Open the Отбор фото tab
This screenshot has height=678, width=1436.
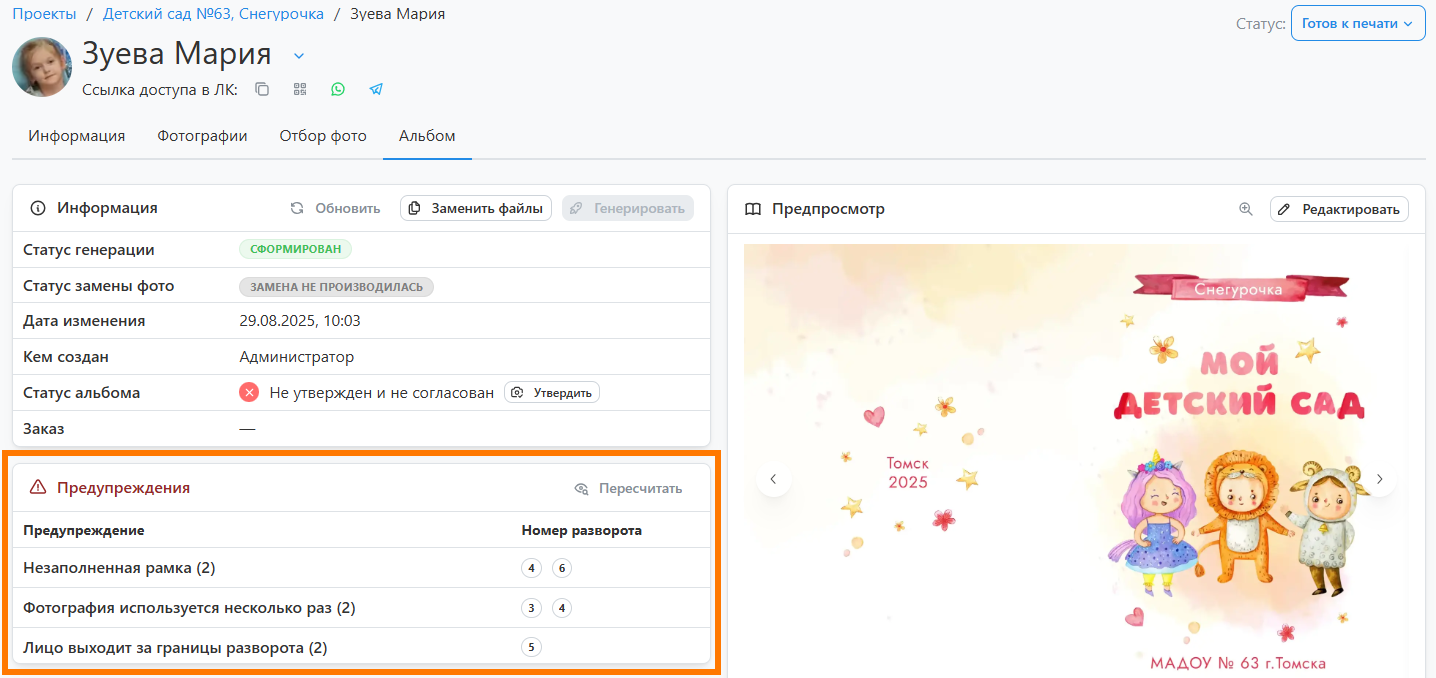322,136
